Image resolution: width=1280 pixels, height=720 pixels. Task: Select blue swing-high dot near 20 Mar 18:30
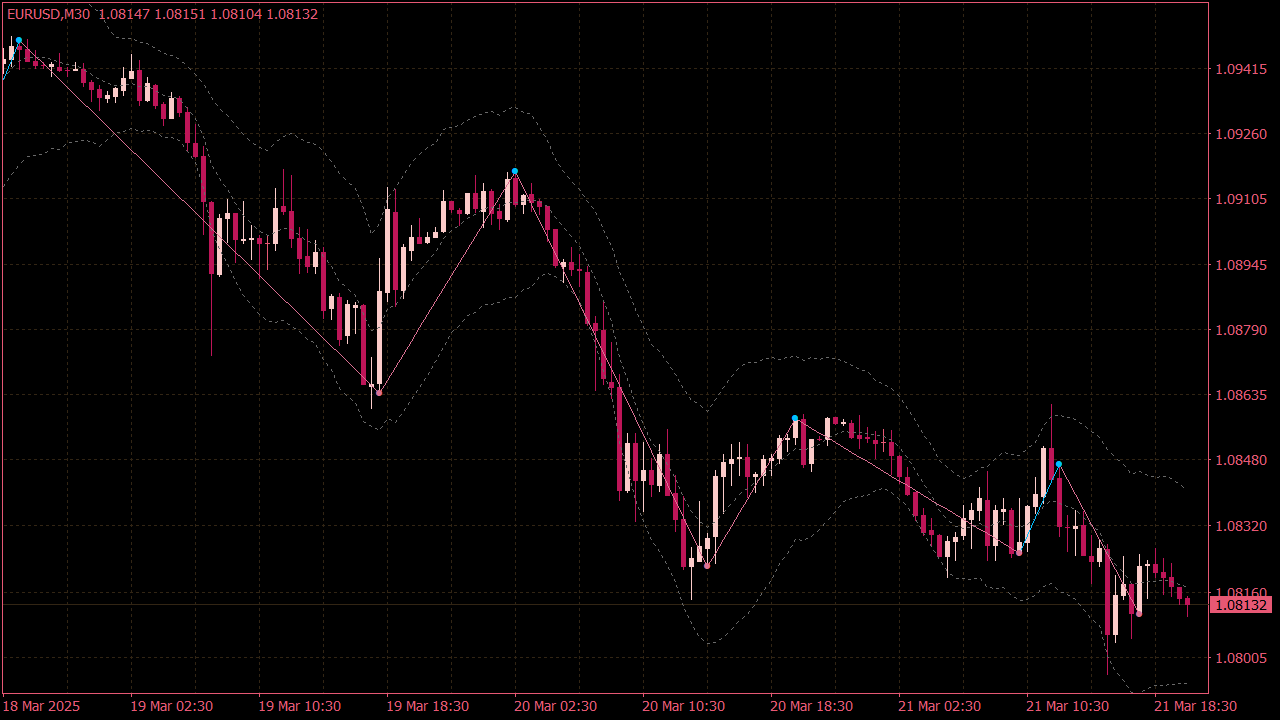point(795,418)
